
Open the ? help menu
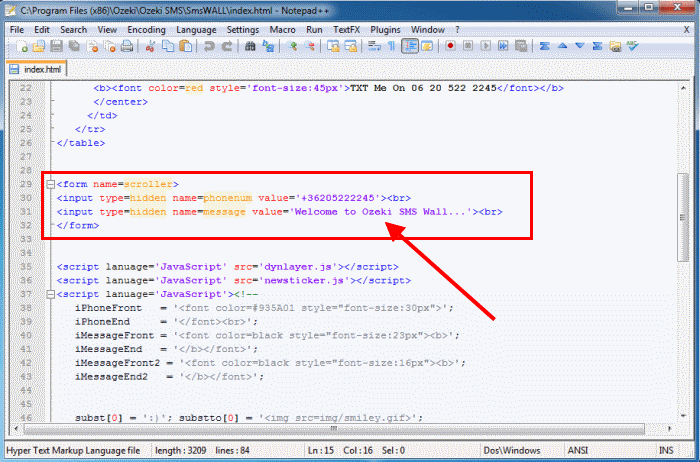[457, 30]
